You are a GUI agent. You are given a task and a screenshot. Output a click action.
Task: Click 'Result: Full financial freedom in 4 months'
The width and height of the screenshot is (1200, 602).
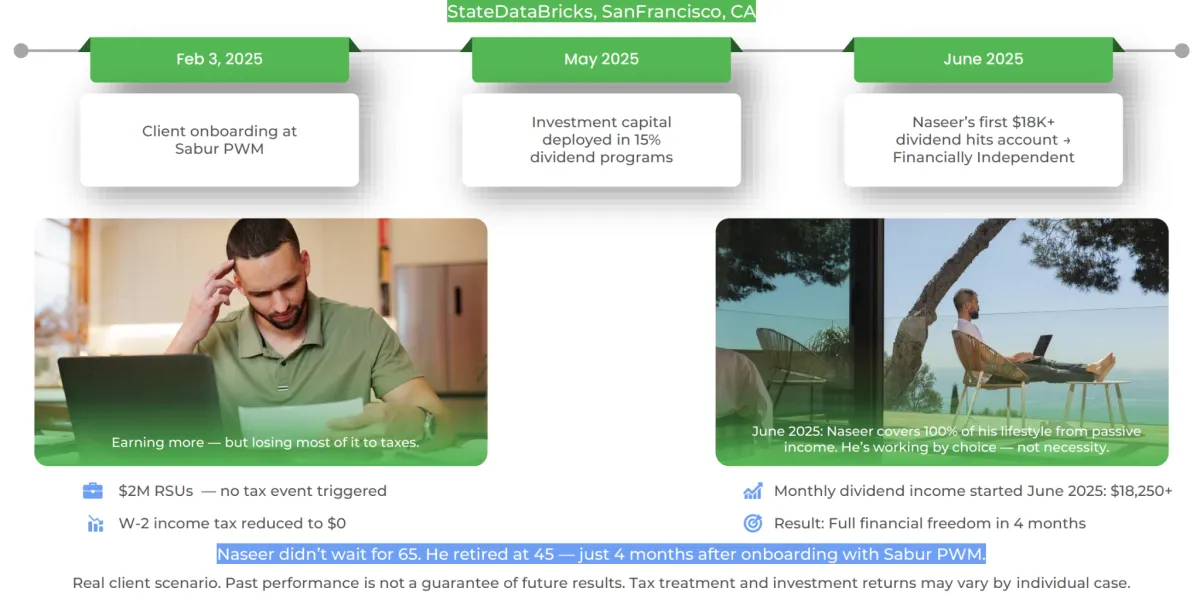tap(930, 523)
